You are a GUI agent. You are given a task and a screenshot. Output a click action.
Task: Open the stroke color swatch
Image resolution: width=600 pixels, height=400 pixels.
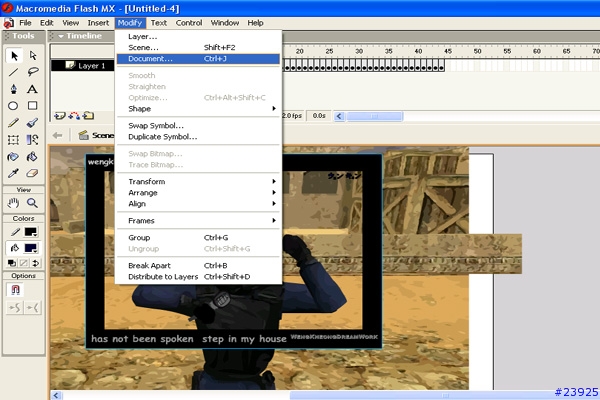(31, 232)
